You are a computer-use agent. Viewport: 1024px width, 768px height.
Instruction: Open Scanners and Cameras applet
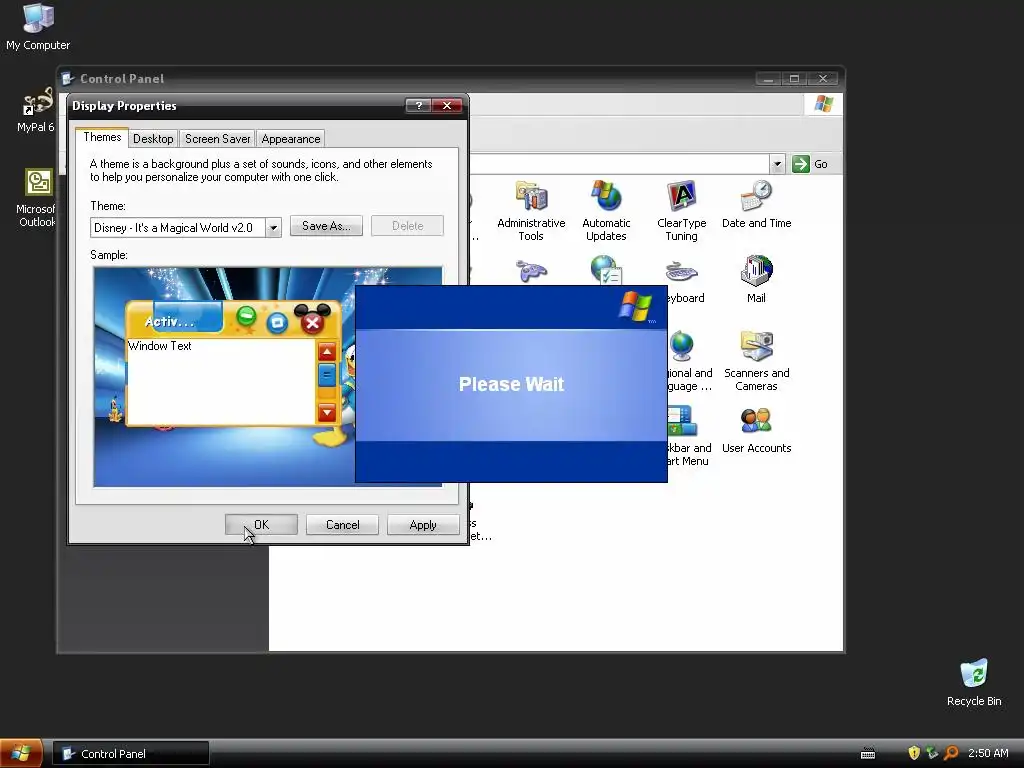pos(756,360)
